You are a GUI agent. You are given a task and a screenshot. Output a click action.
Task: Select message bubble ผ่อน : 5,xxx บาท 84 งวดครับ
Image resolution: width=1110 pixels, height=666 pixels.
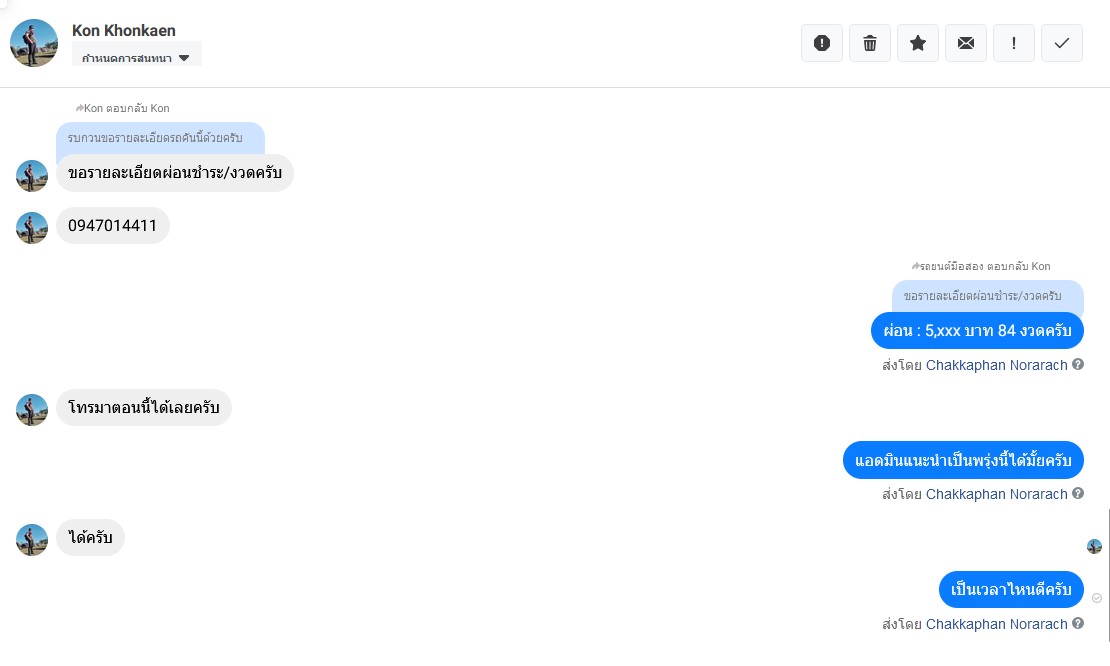coord(977,331)
